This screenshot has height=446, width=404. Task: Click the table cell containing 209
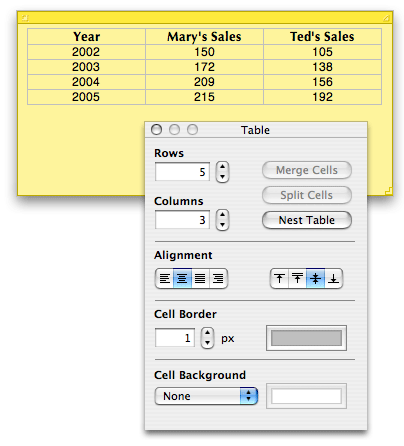tap(204, 82)
